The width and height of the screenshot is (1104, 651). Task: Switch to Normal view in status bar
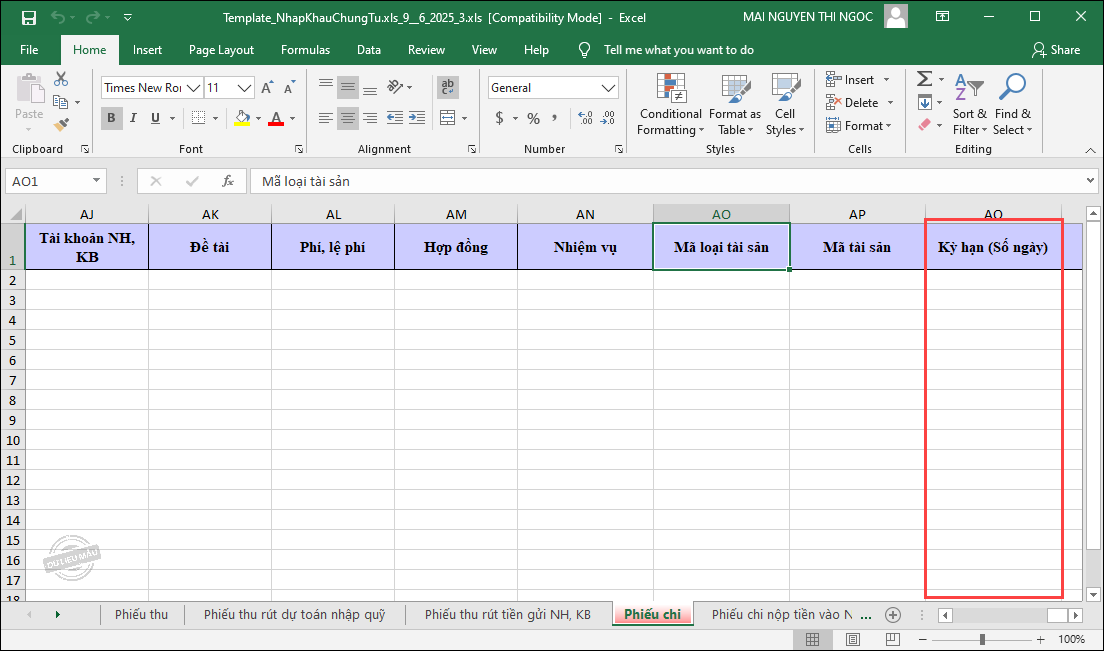click(x=813, y=639)
